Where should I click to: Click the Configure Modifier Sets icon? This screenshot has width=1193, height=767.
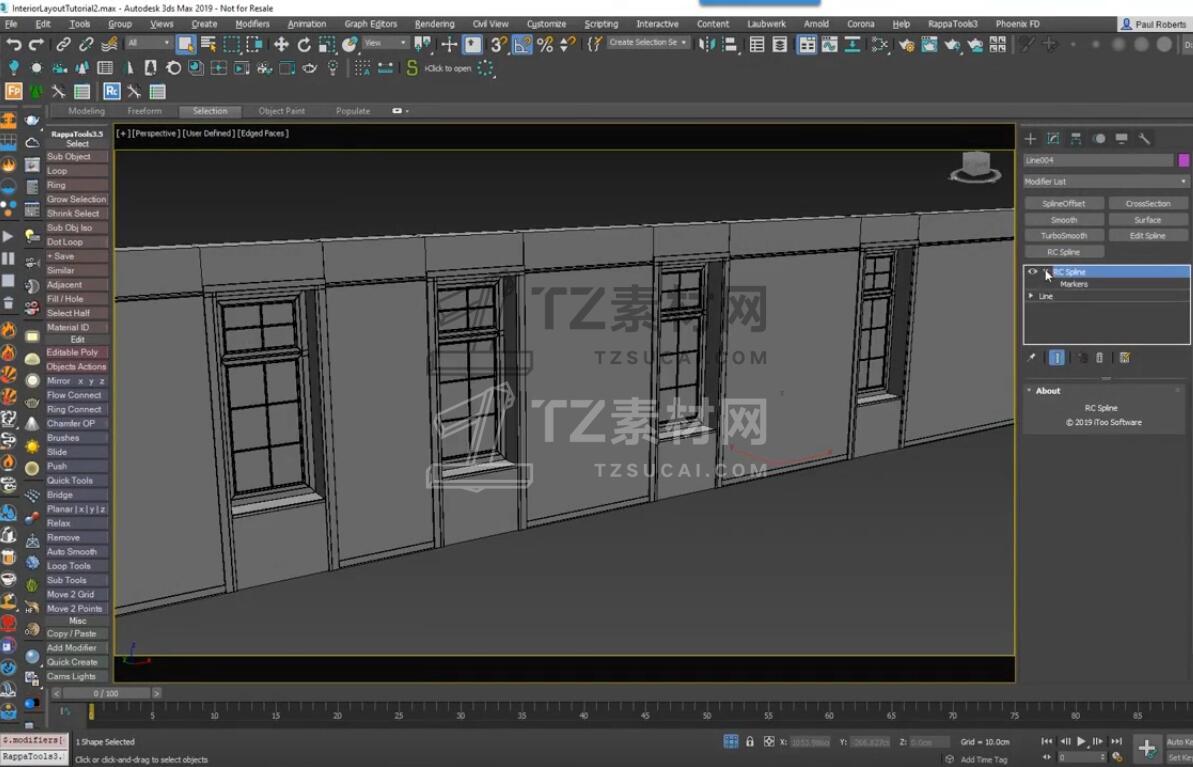coord(1124,358)
